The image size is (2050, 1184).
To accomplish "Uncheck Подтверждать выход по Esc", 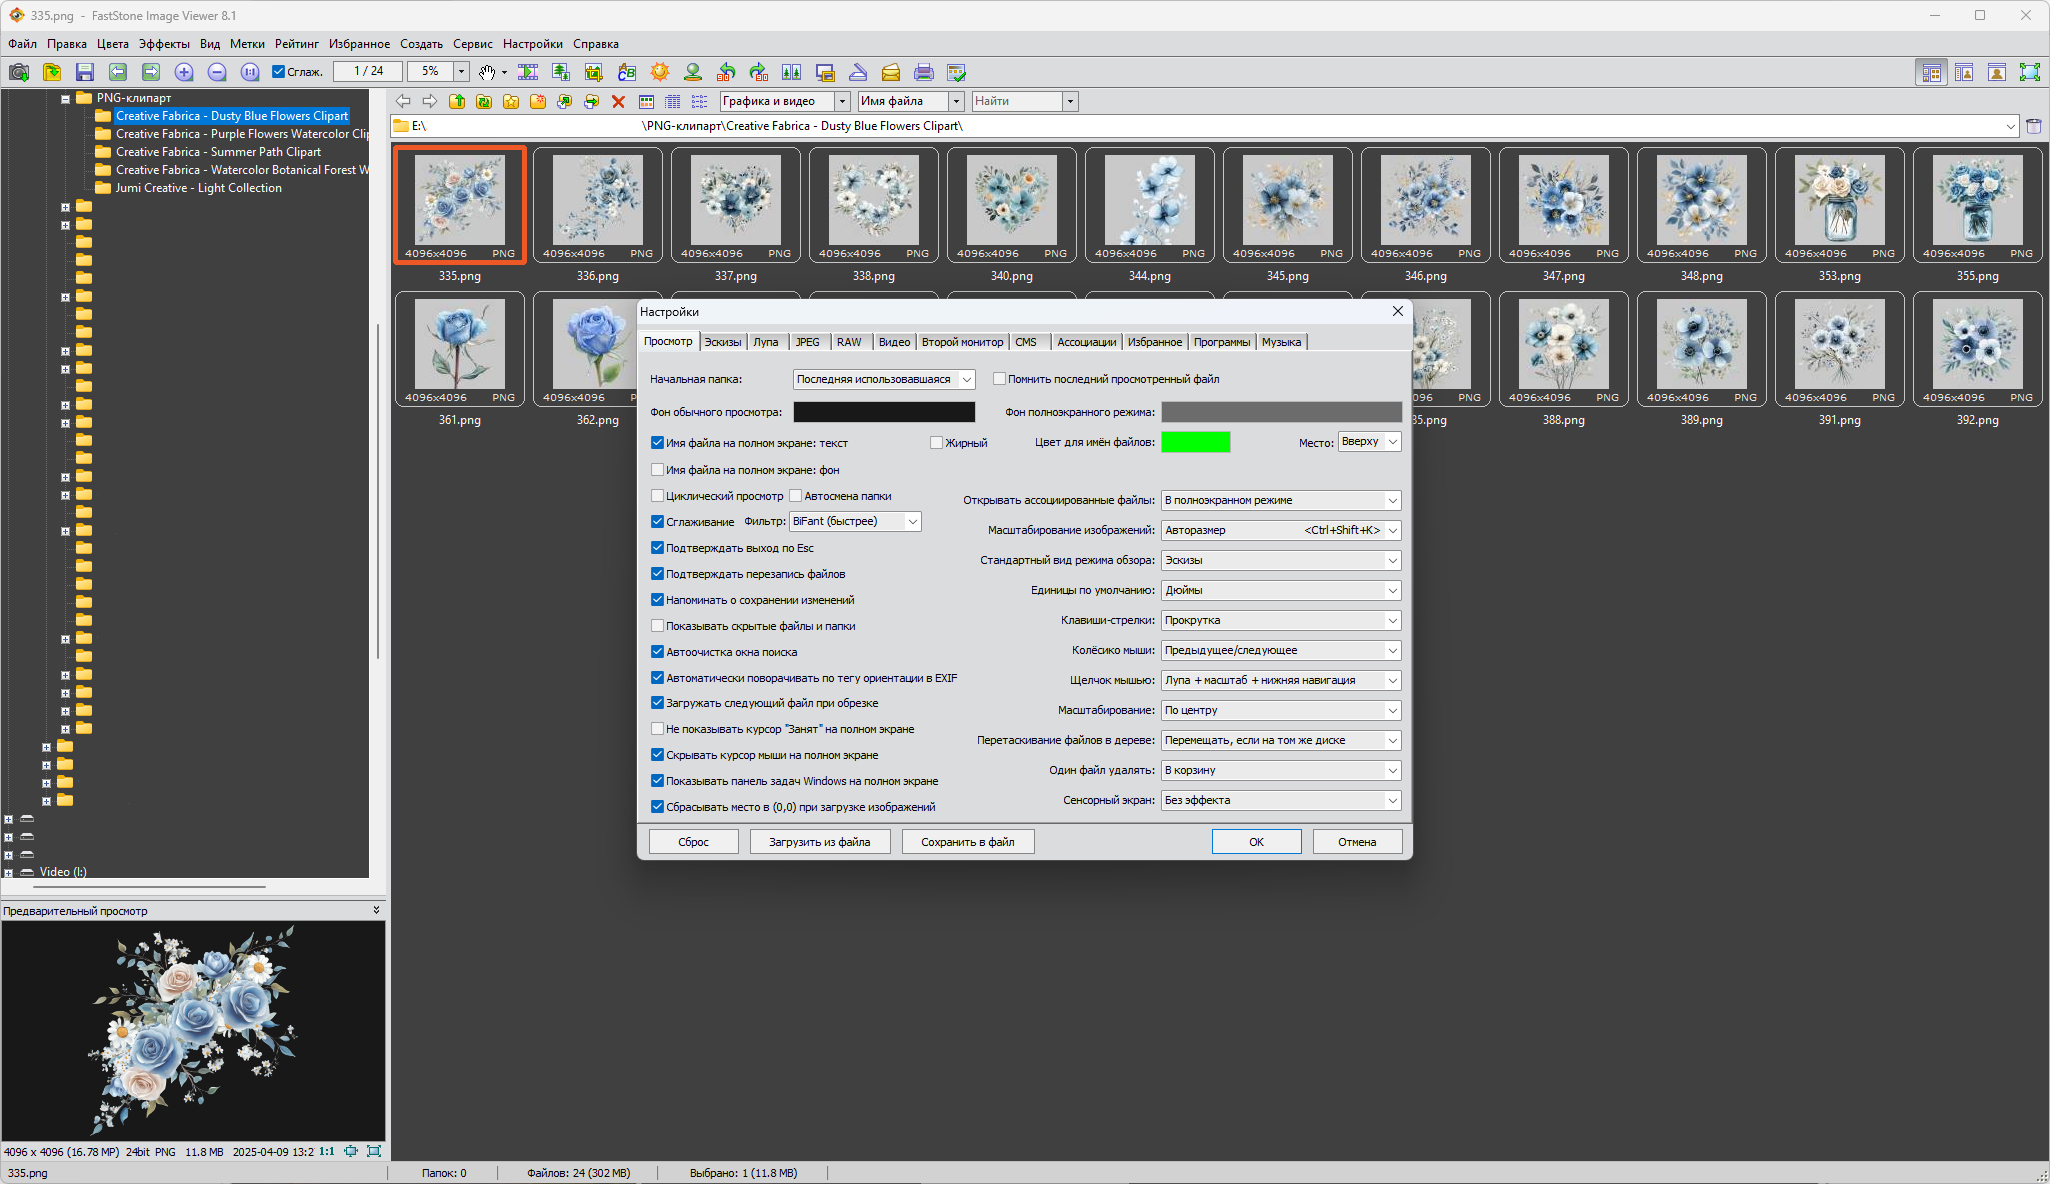I will tap(658, 548).
